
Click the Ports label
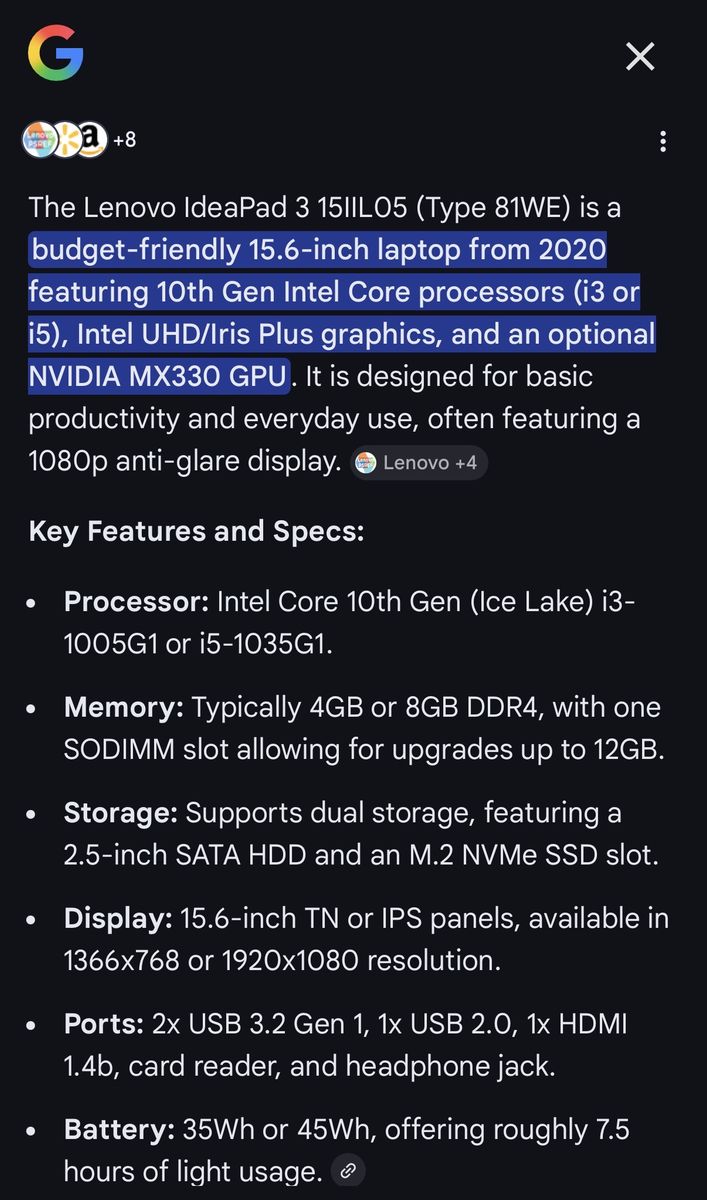pos(104,1024)
